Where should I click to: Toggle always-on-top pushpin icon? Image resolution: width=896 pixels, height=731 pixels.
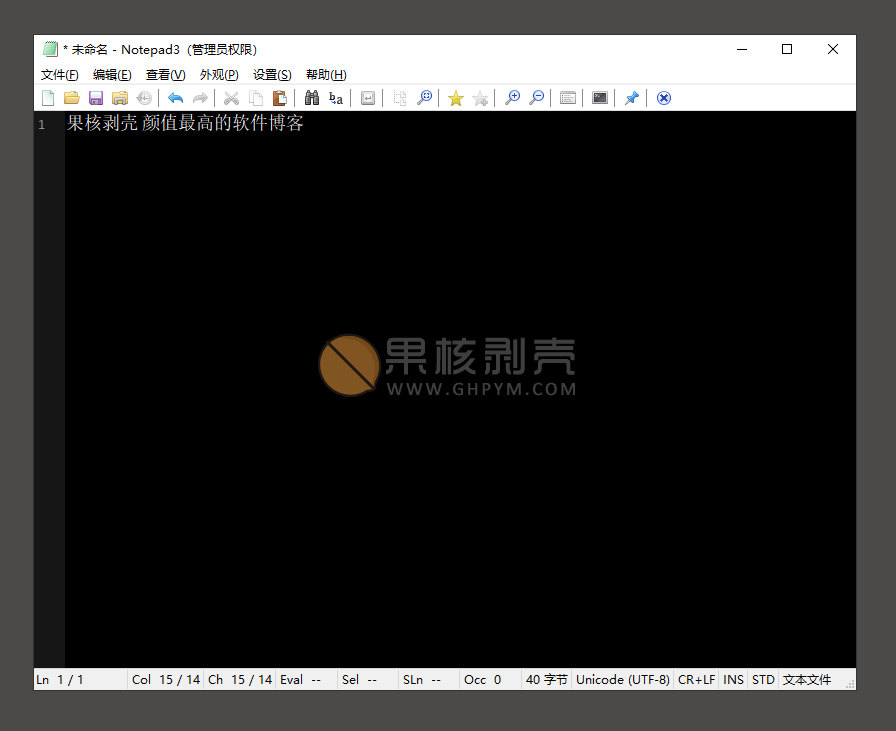click(631, 98)
